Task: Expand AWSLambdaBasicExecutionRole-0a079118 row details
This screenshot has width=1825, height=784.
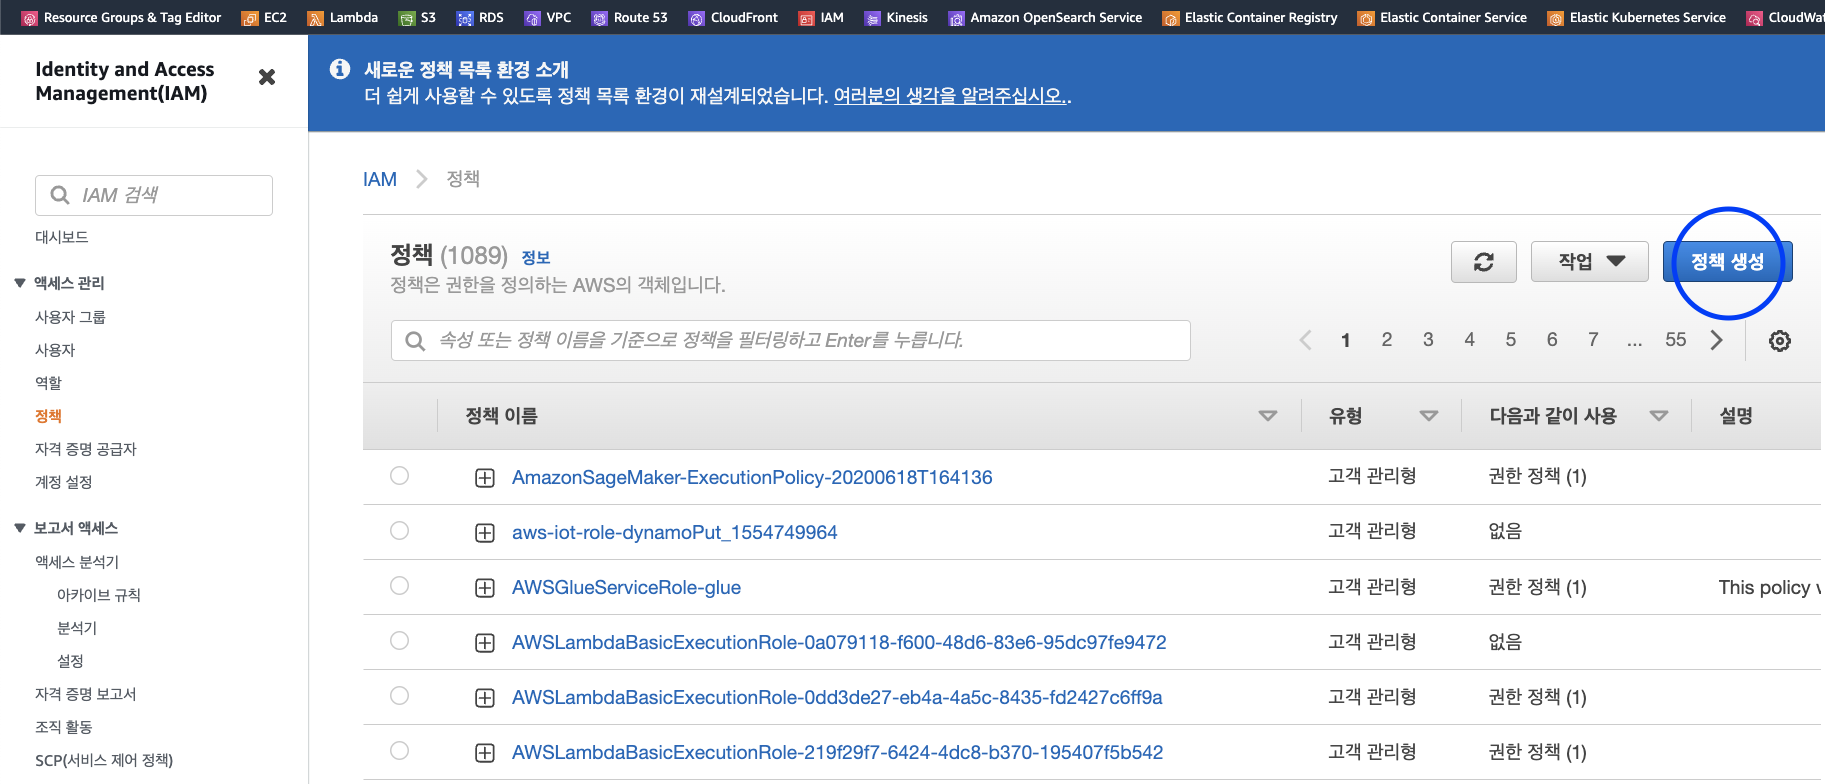Action: click(485, 643)
